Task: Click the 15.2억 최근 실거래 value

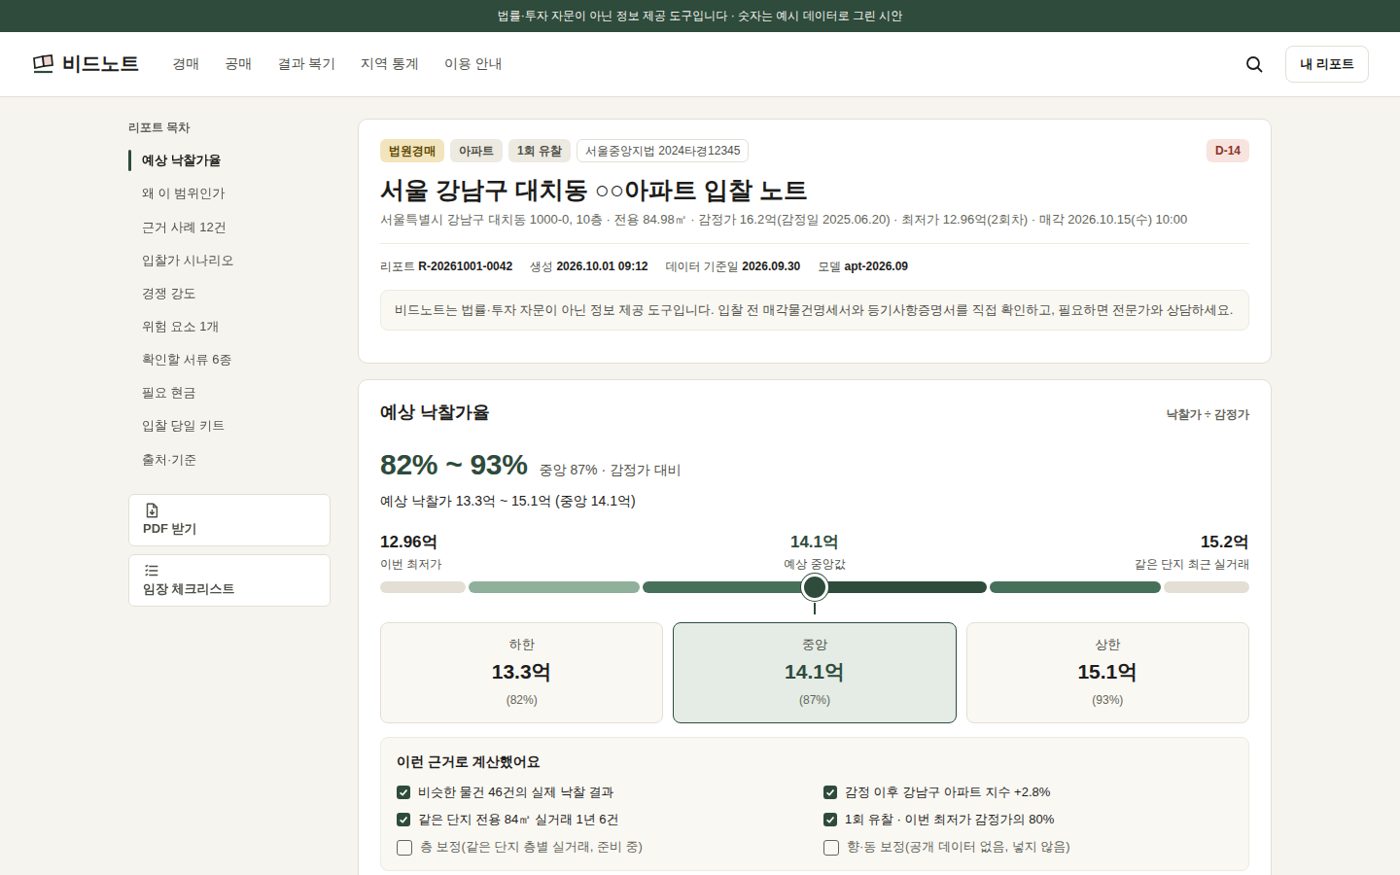Action: pos(1224,542)
